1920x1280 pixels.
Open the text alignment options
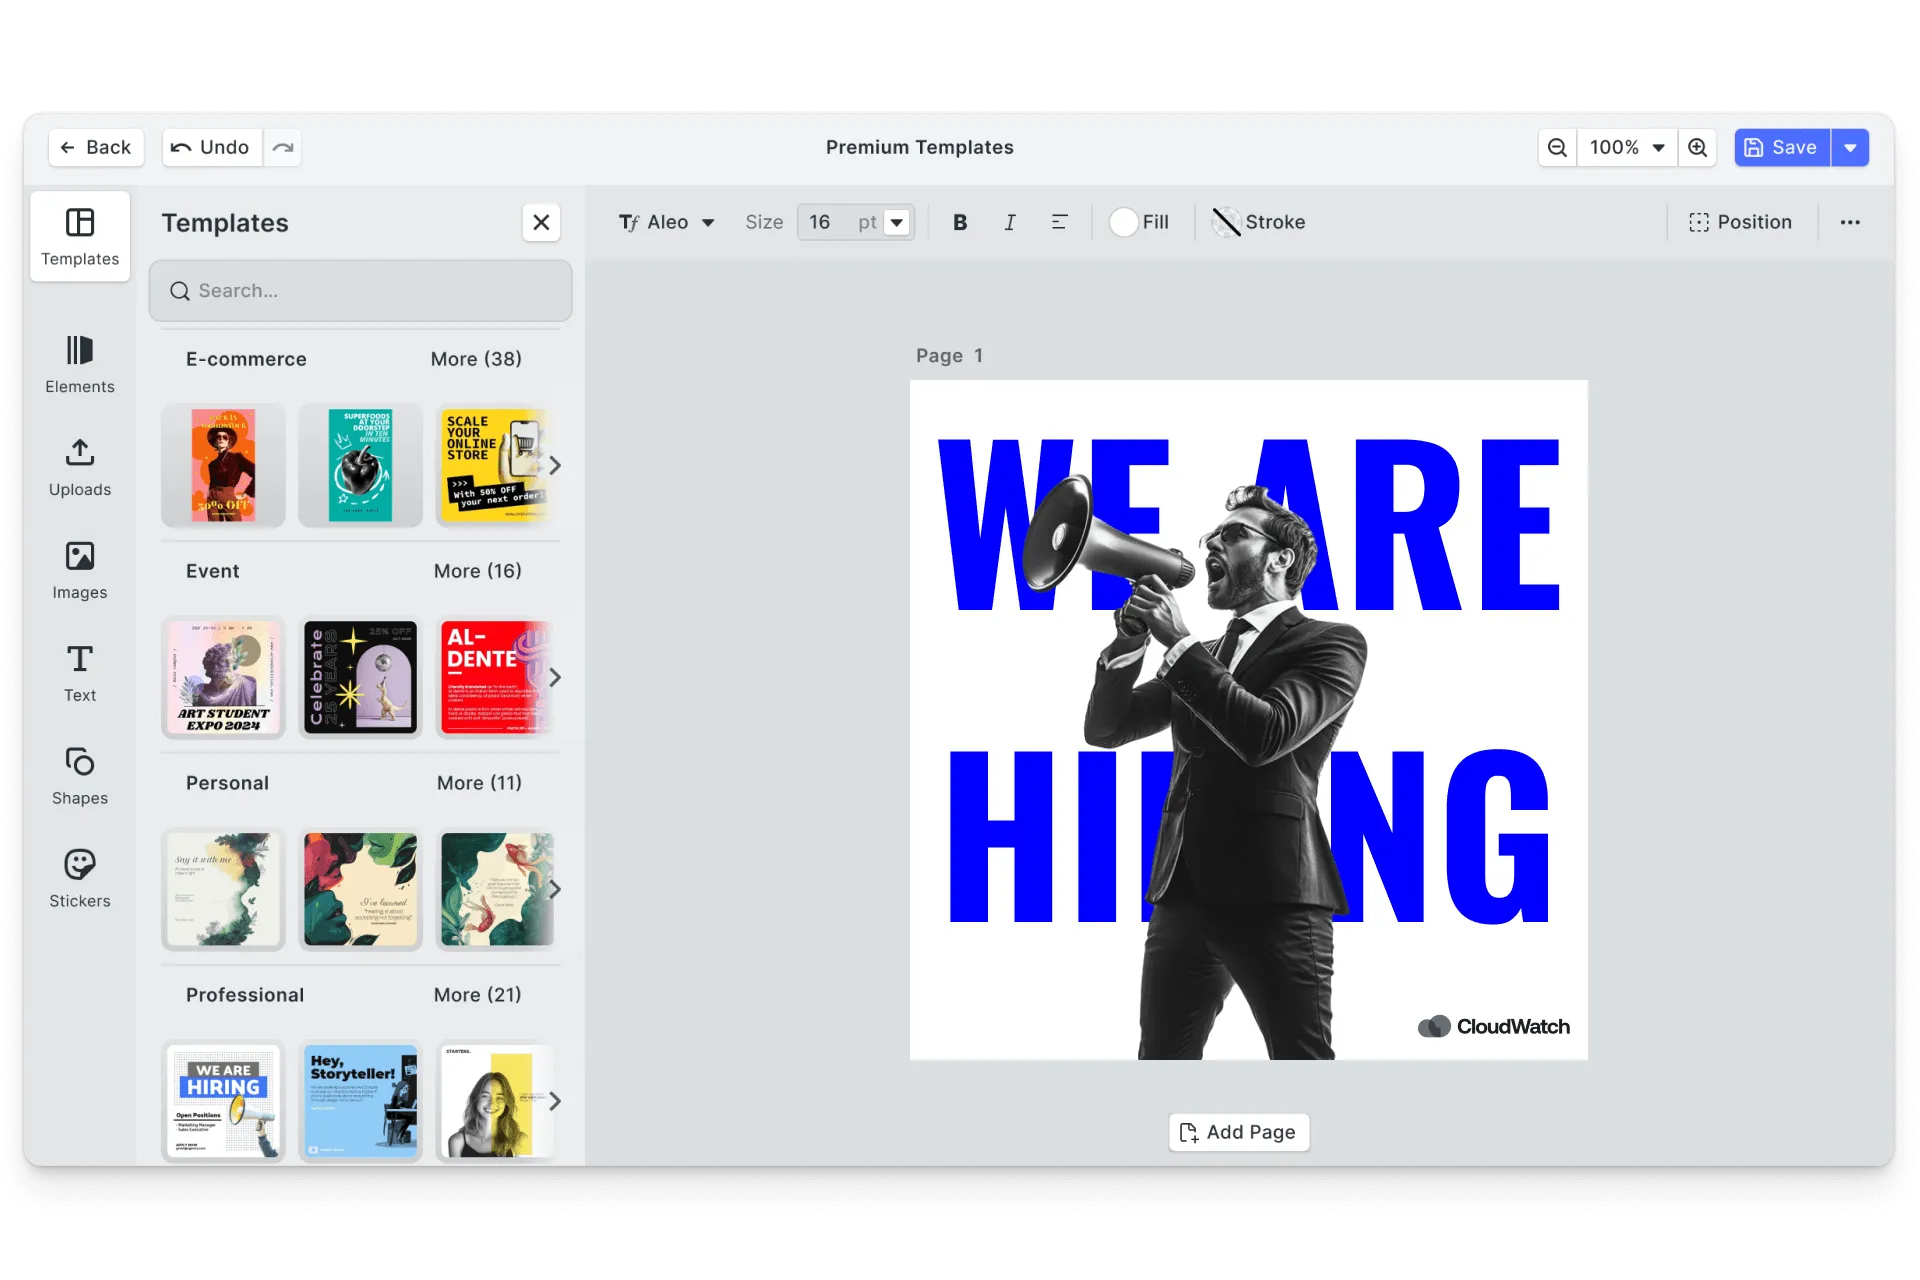click(1060, 222)
